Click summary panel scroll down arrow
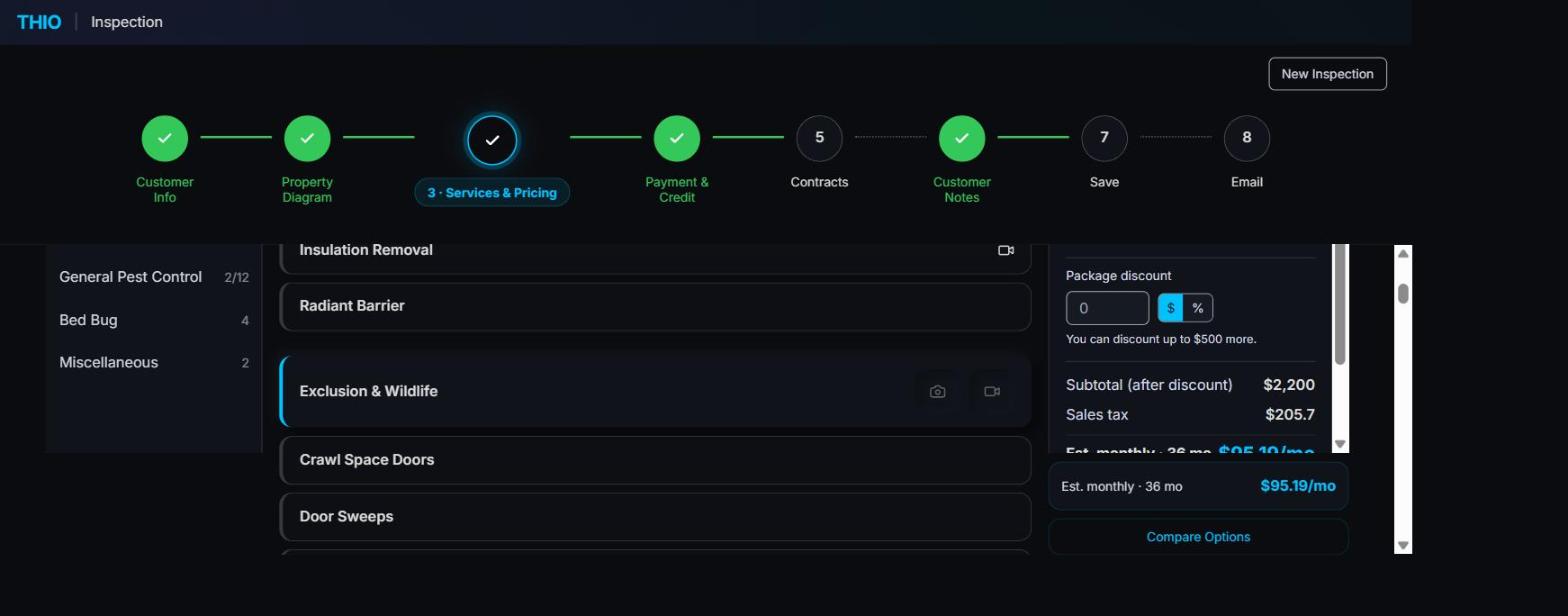1568x616 pixels. pyautogui.click(x=1340, y=444)
